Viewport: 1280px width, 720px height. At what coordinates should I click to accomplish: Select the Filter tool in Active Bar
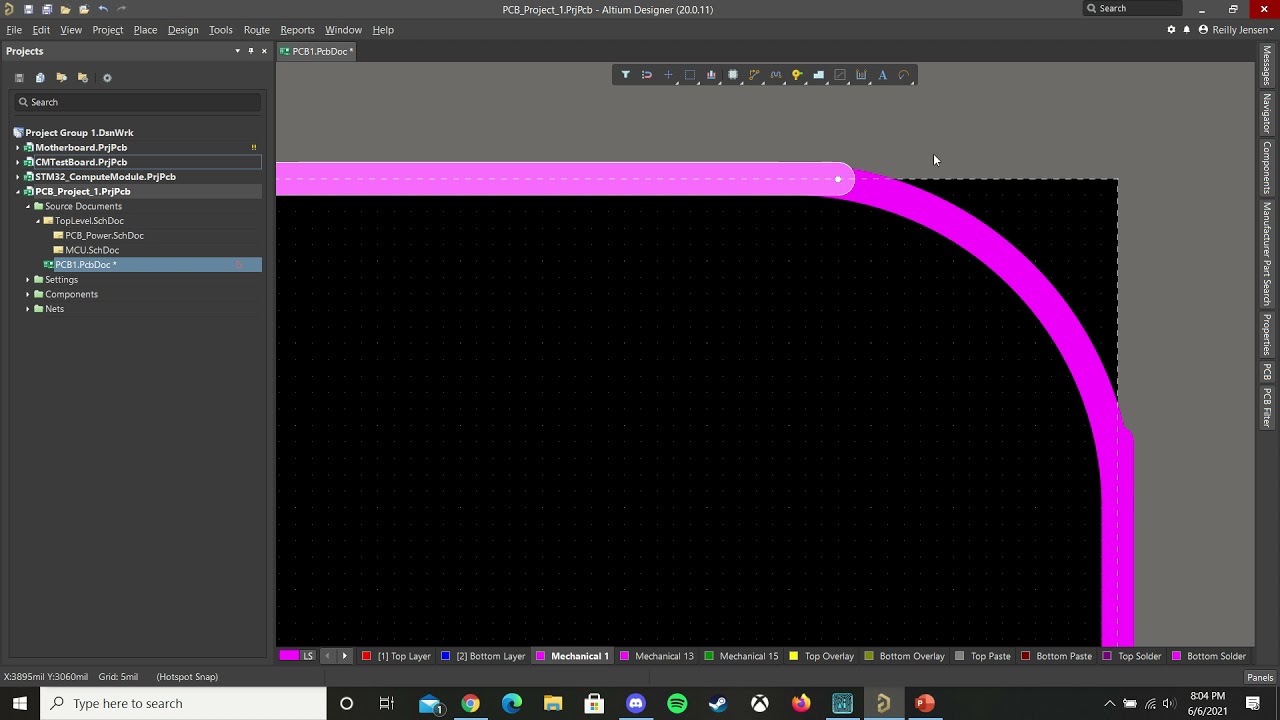point(626,75)
